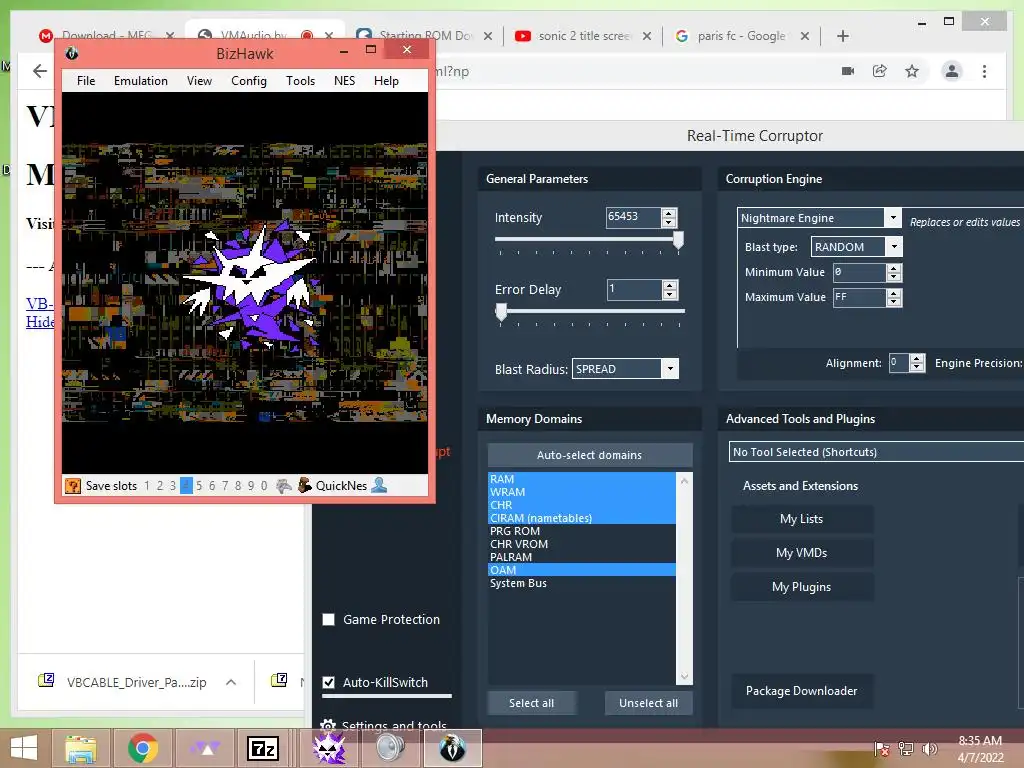This screenshot has height=768, width=1024.
Task: Open the Package Downloader button
Action: click(801, 690)
